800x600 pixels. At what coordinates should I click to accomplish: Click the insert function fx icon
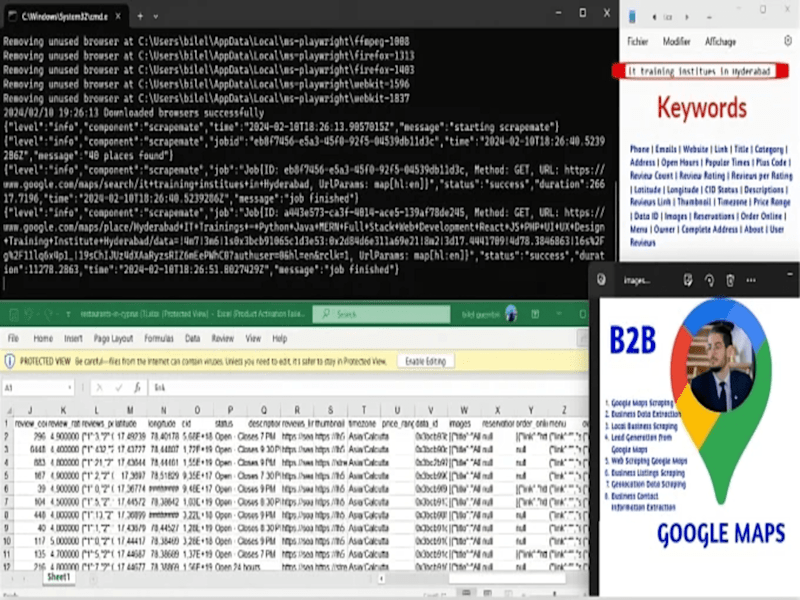[137, 388]
